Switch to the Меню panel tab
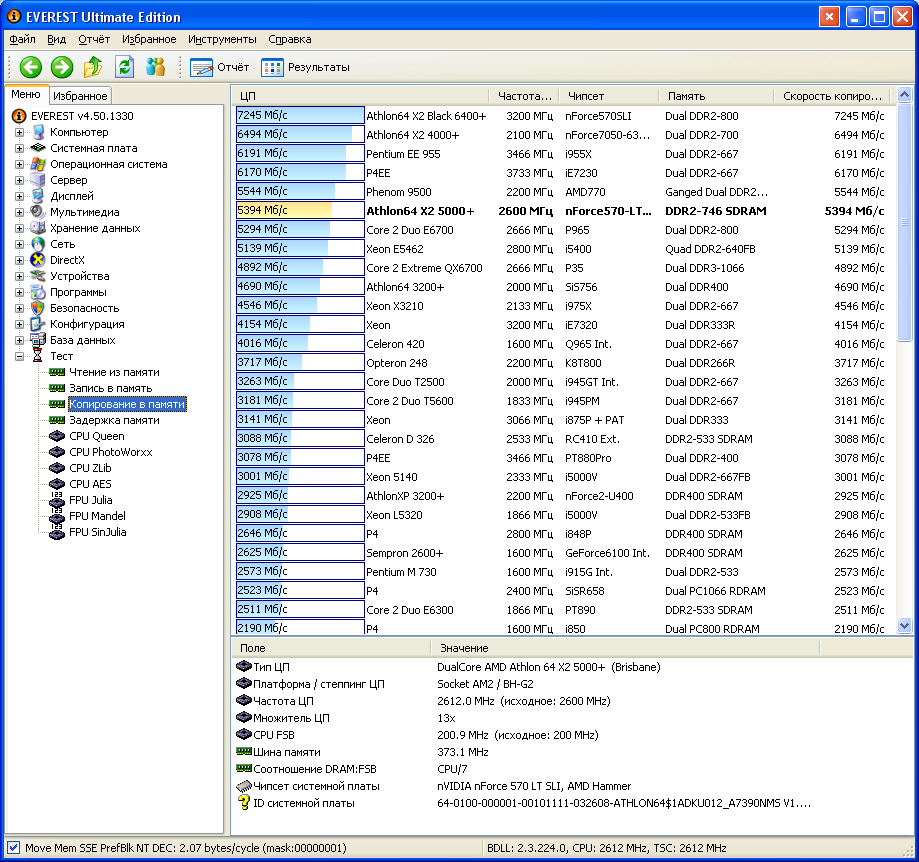This screenshot has width=919, height=862. [26, 94]
